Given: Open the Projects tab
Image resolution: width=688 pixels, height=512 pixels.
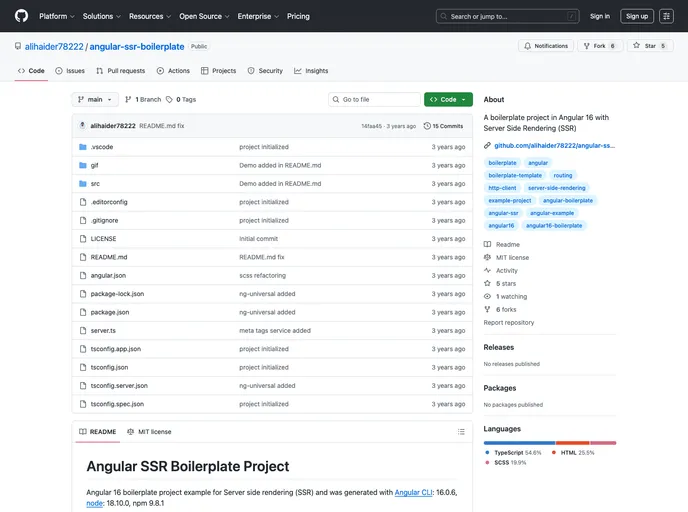Looking at the screenshot, I should (x=219, y=71).
